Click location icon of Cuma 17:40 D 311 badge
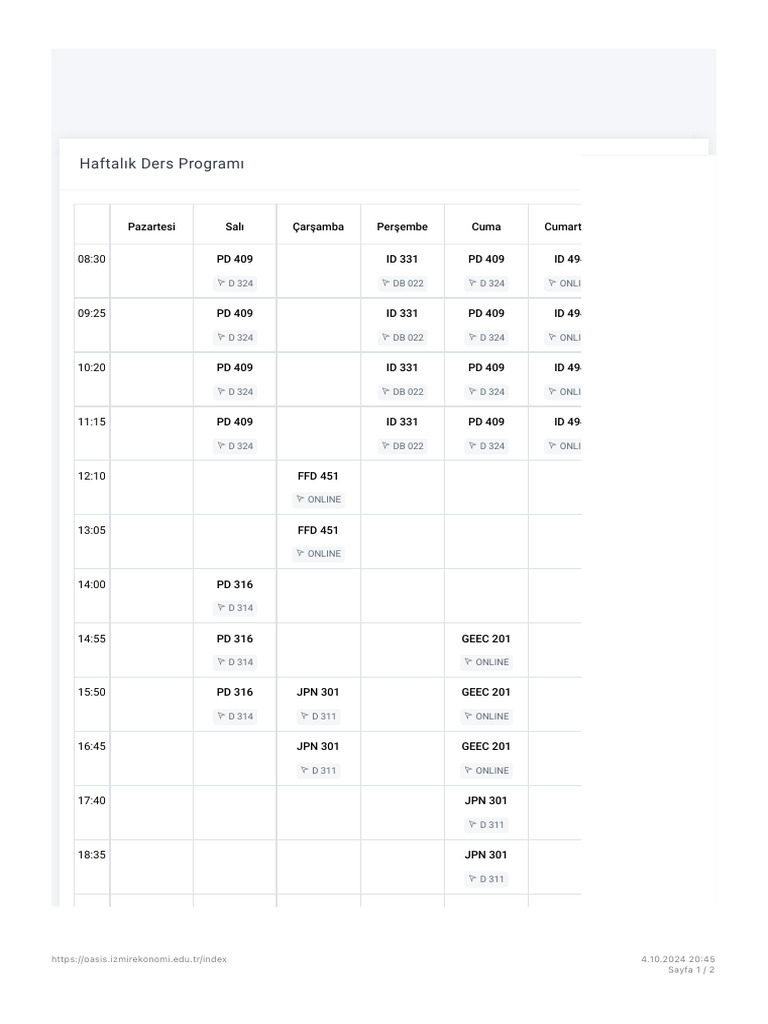This screenshot has width=768, height=1024. (472, 825)
